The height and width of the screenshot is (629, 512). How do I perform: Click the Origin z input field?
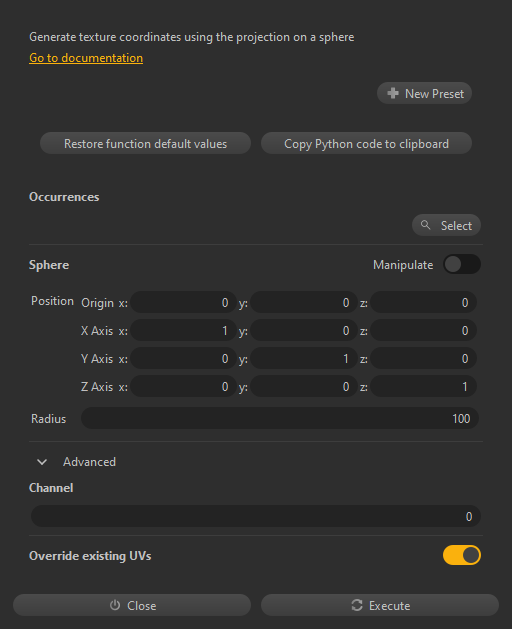tap(423, 302)
